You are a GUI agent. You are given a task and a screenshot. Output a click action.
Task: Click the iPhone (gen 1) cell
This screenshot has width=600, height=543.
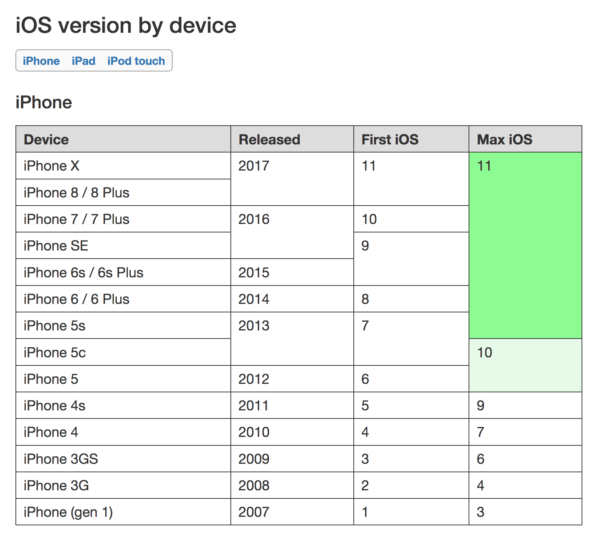point(69,512)
